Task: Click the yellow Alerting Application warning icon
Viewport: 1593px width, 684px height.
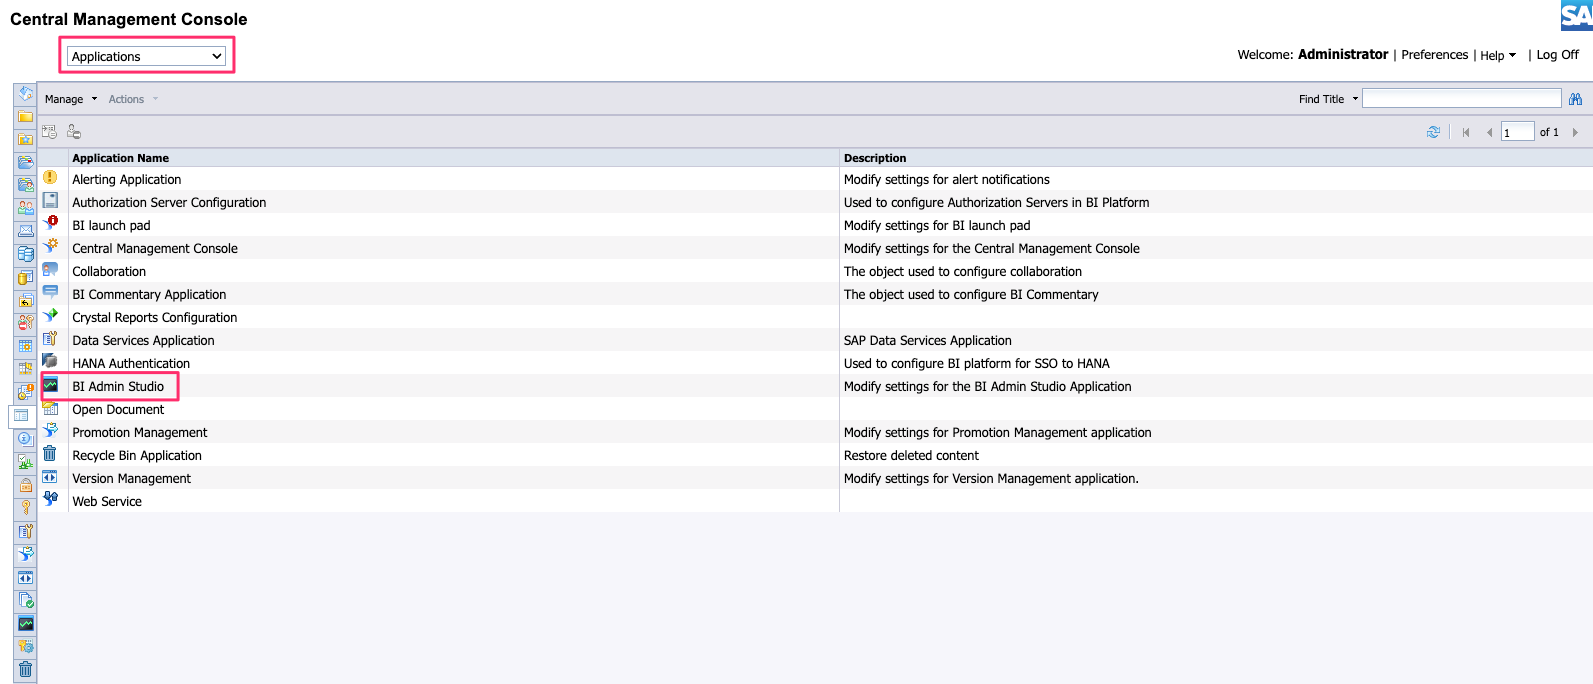Action: (50, 178)
